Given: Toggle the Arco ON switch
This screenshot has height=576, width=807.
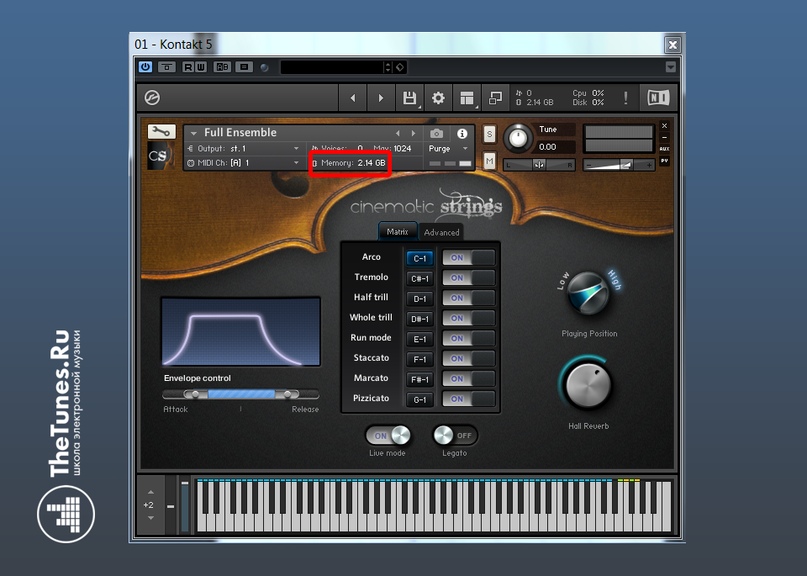Looking at the screenshot, I should [468, 258].
